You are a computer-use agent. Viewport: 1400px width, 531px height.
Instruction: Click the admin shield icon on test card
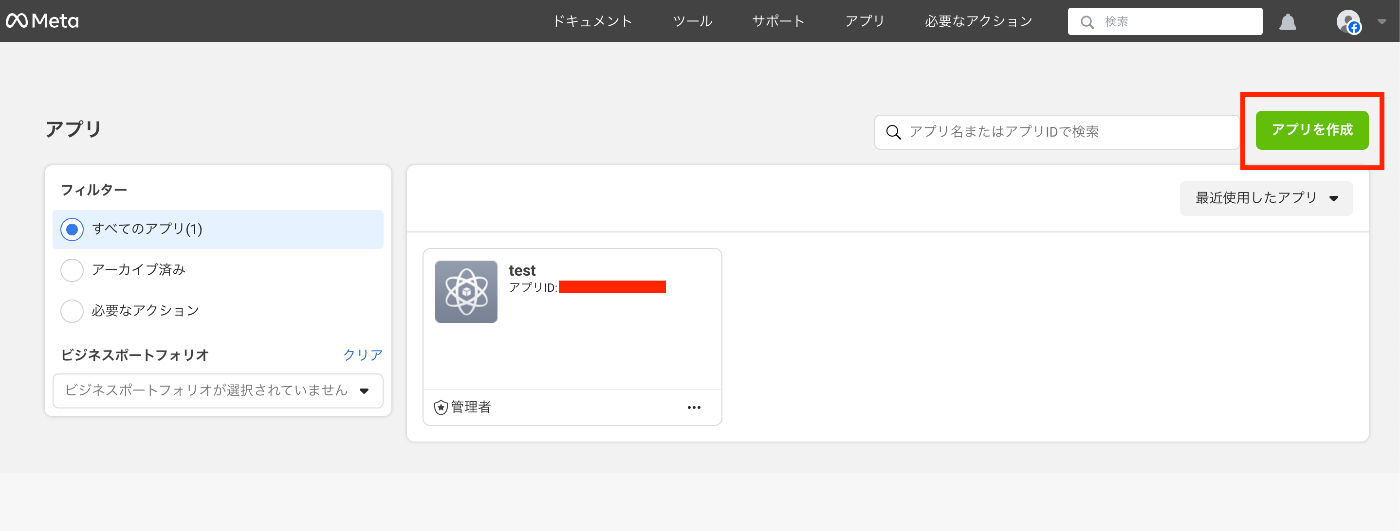point(441,408)
